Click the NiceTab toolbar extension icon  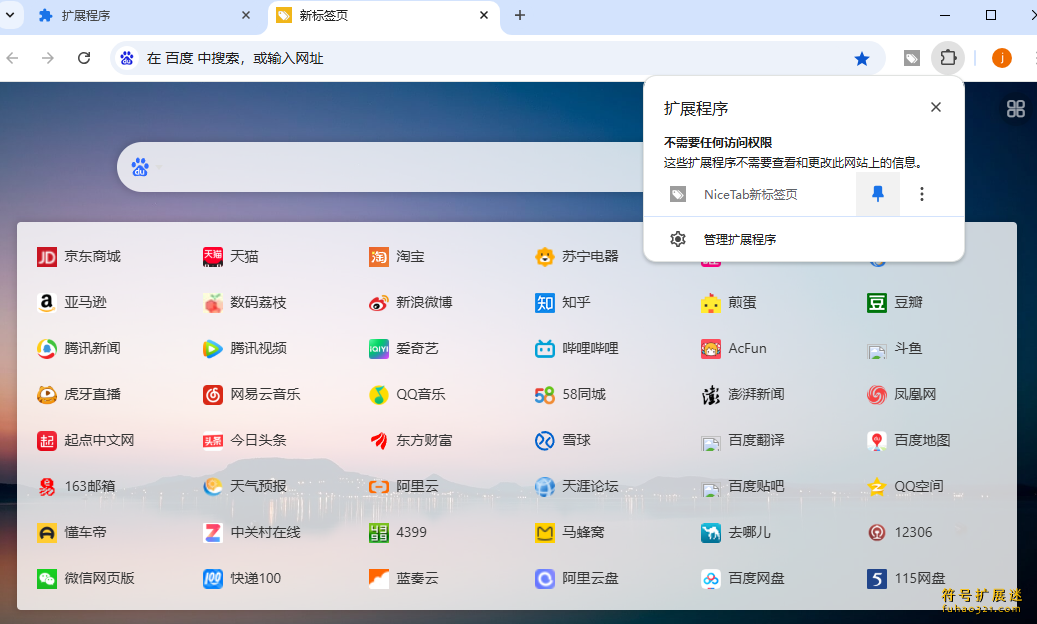911,58
